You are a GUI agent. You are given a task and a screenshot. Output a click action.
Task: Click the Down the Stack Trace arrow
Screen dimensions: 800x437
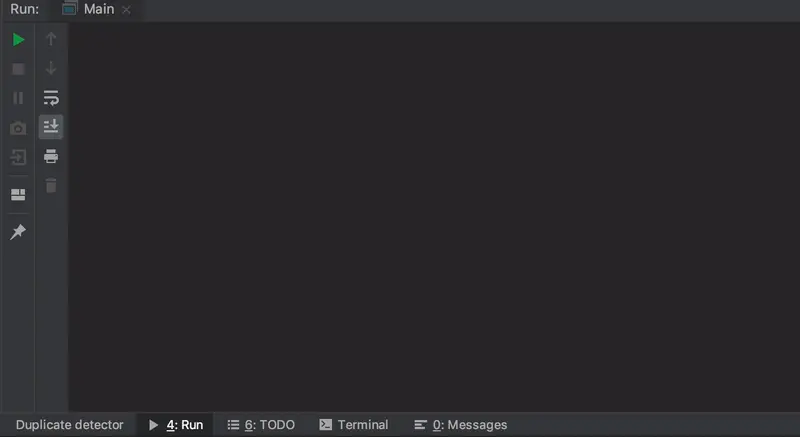pyautogui.click(x=51, y=68)
